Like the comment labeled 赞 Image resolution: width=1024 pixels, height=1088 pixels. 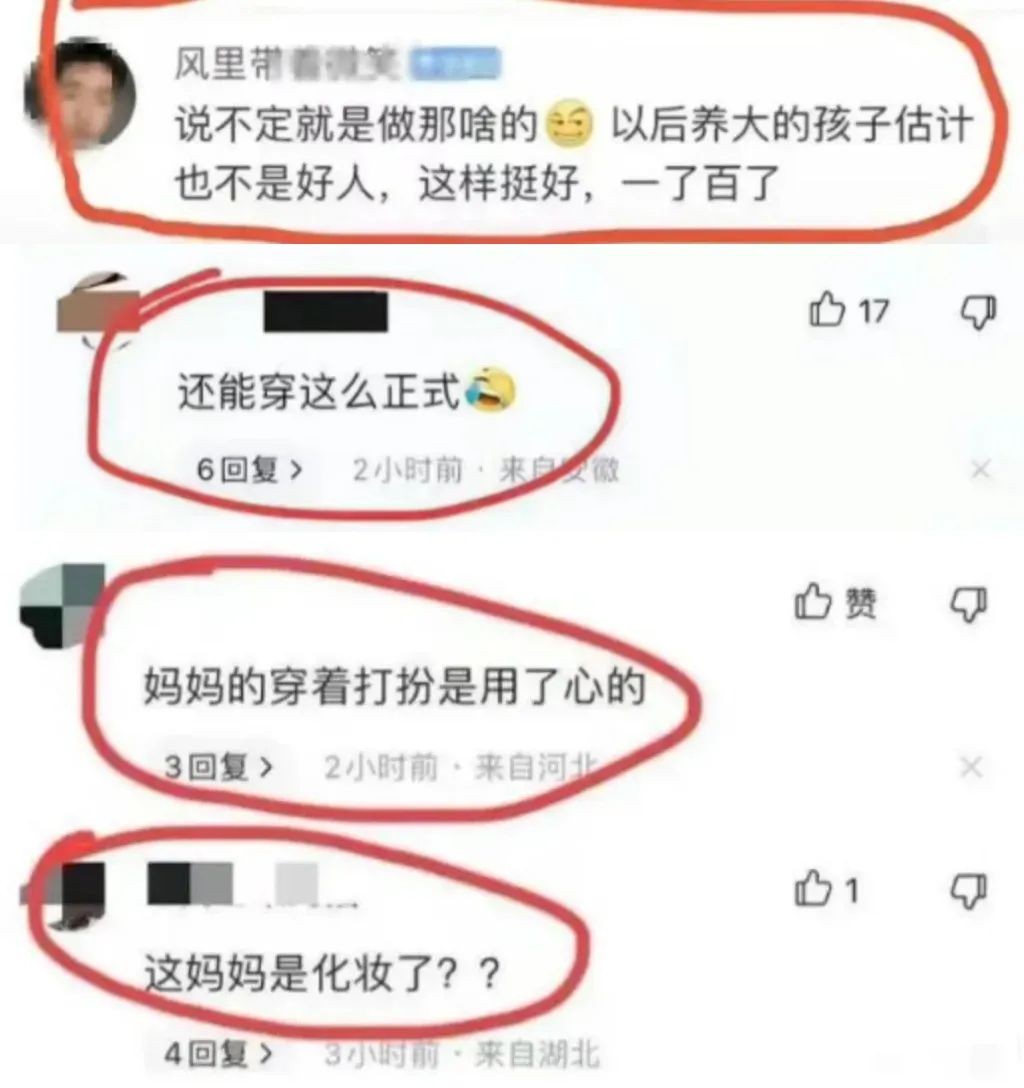[x=813, y=601]
